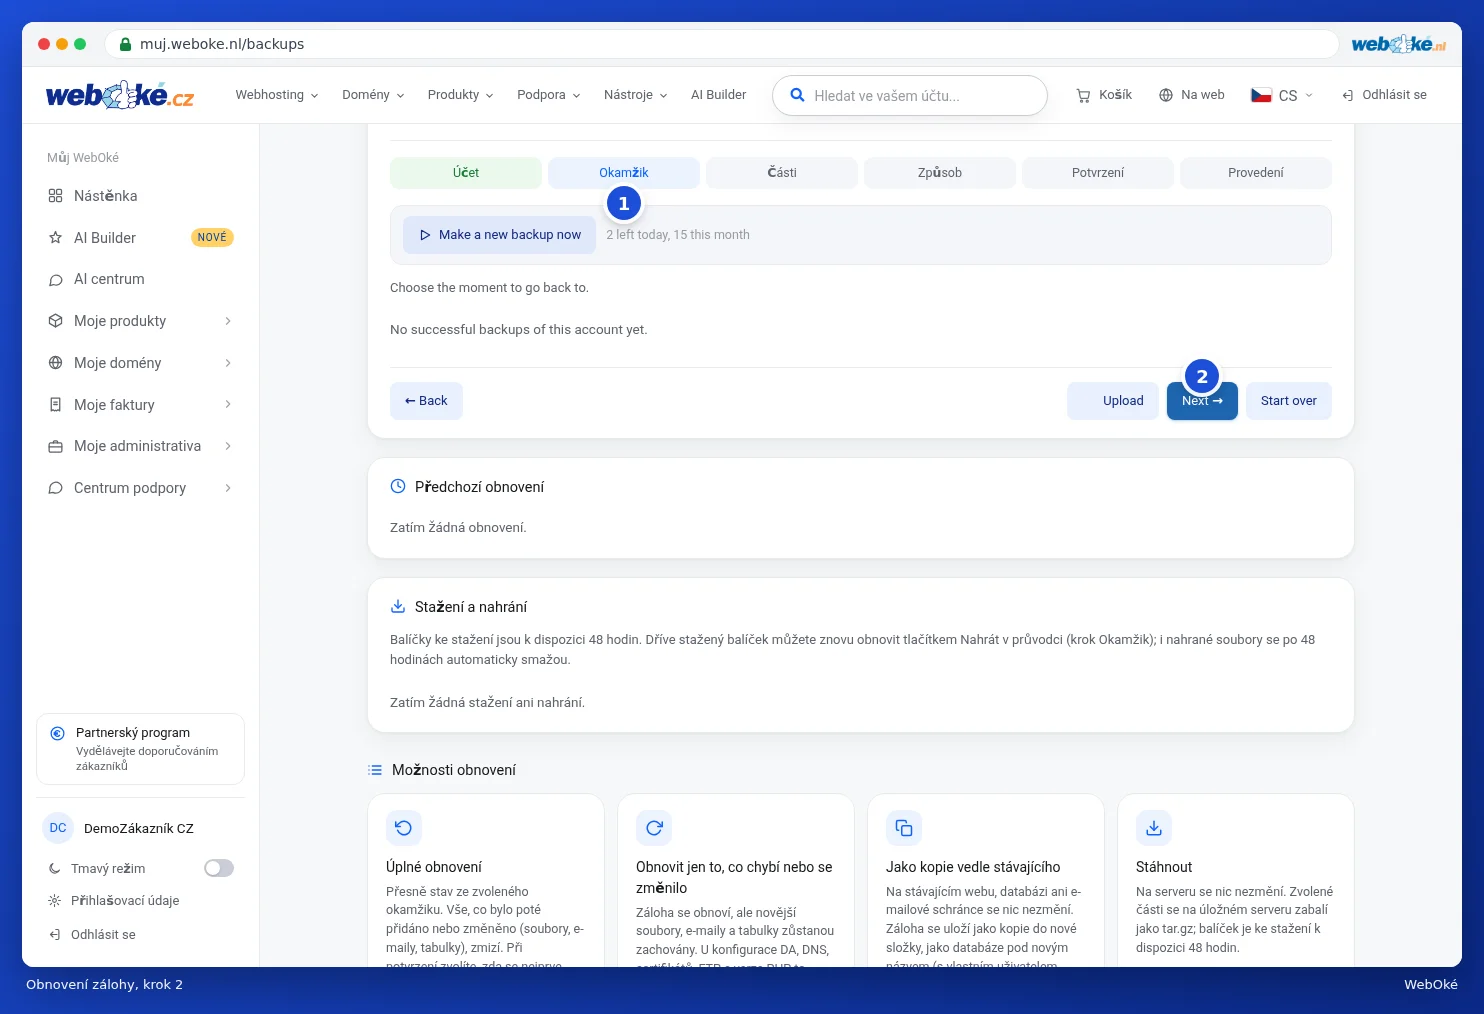Open the Podpora dropdown menu
This screenshot has width=1484, height=1014.
pyautogui.click(x=548, y=95)
